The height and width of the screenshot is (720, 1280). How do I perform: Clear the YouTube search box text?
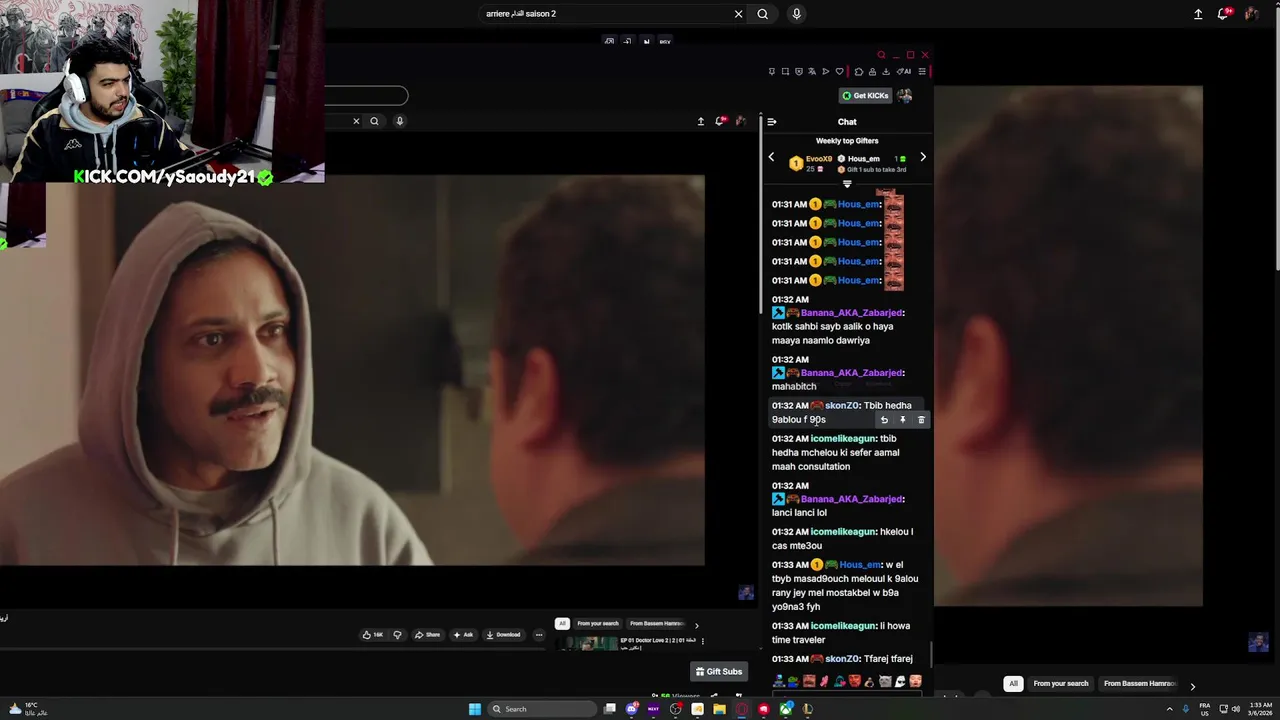click(738, 14)
